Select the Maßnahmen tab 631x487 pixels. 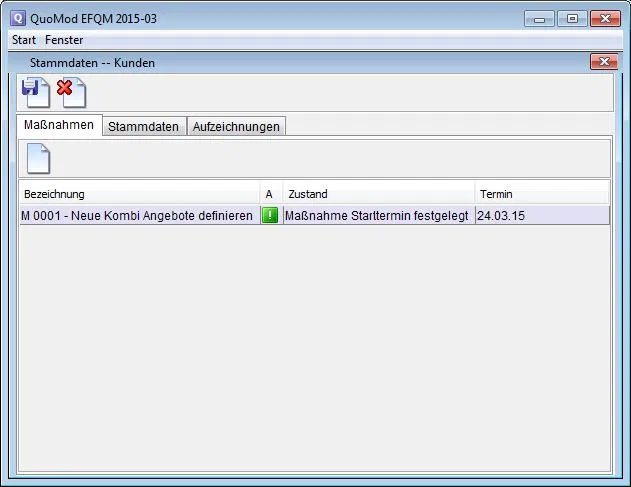(x=59, y=125)
